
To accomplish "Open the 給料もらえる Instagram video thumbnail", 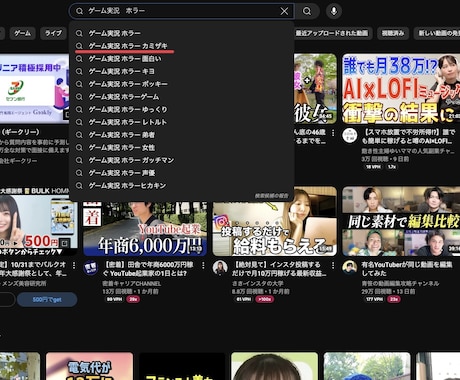I will coord(275,222).
